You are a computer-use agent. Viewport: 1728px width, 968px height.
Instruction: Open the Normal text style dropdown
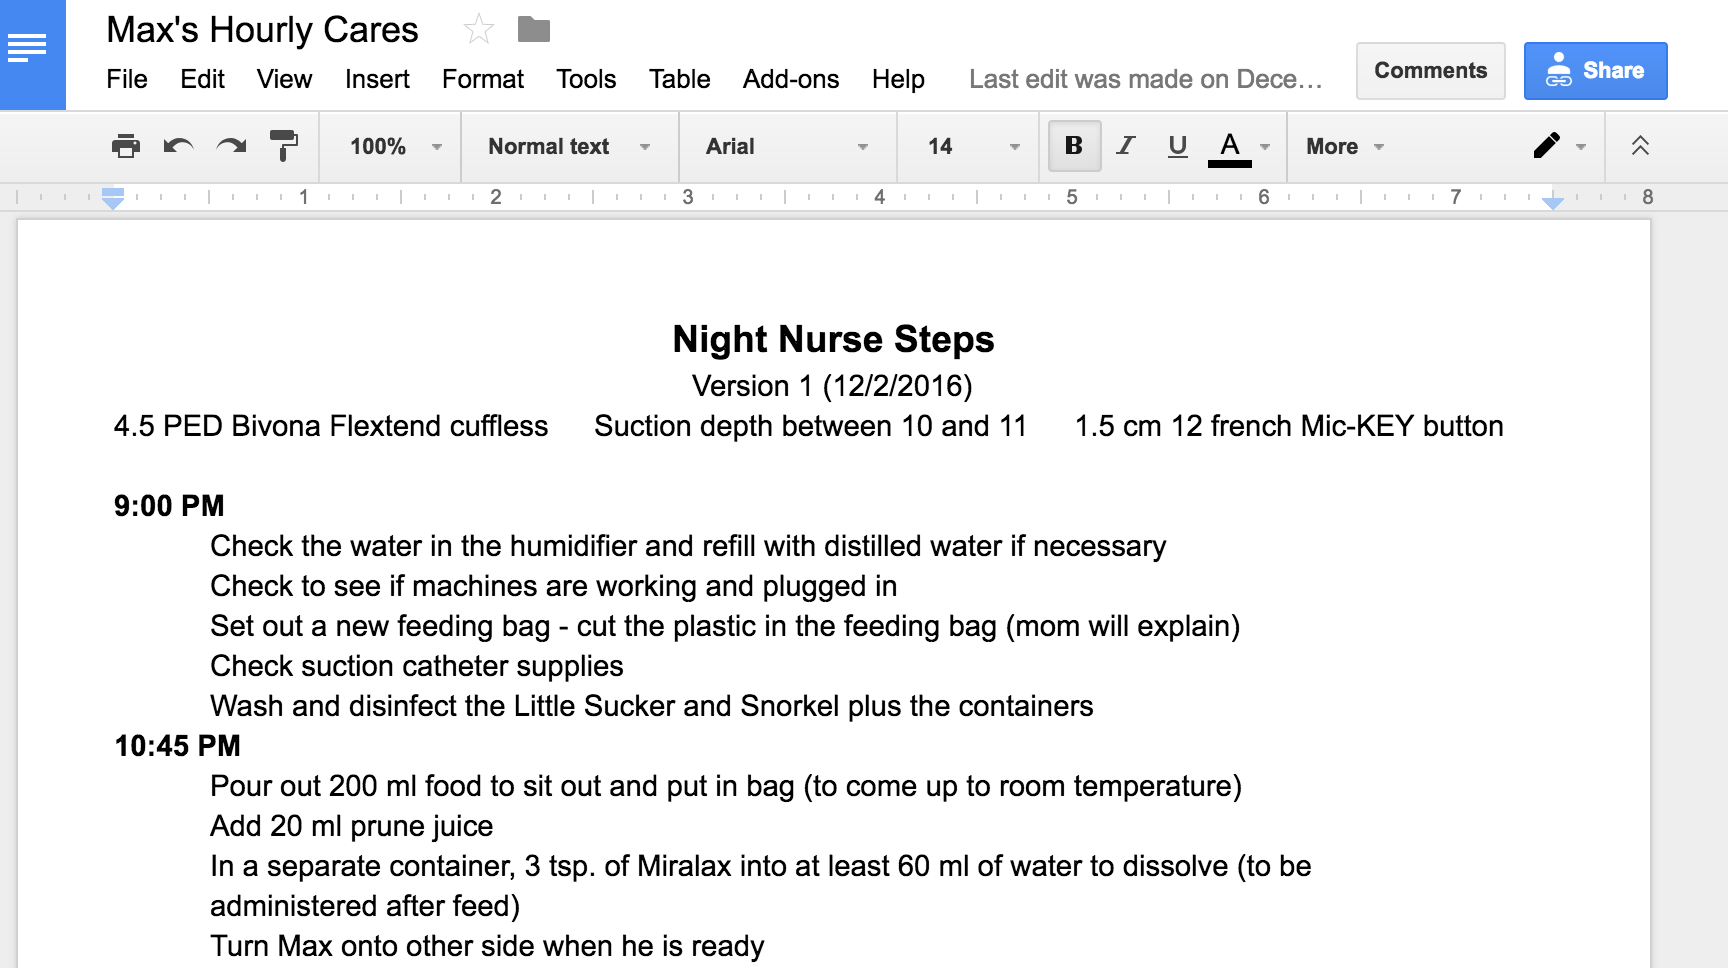tap(569, 146)
